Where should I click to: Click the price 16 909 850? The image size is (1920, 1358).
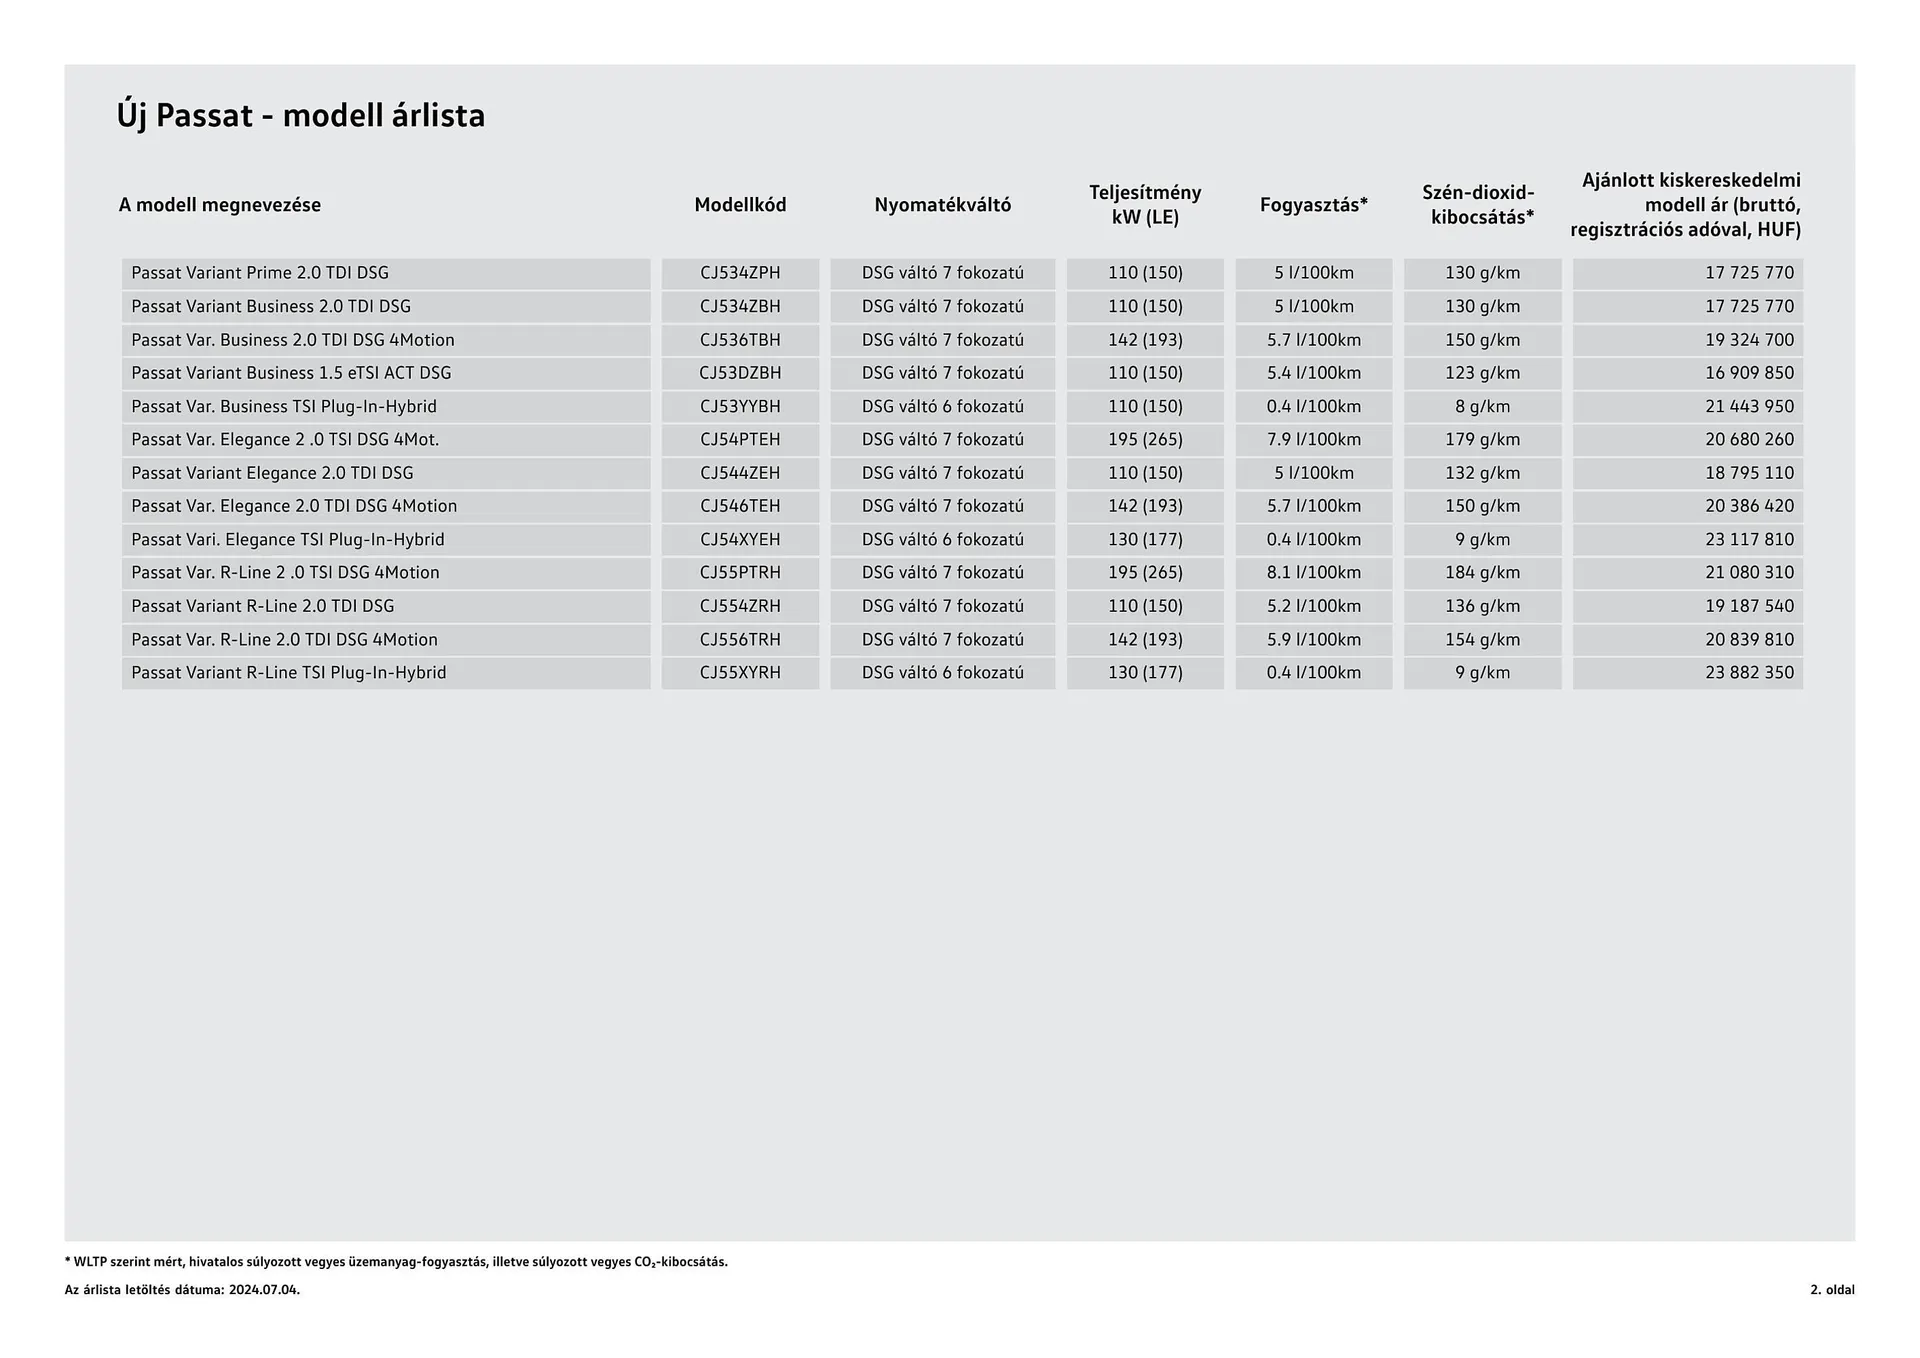pos(1749,373)
